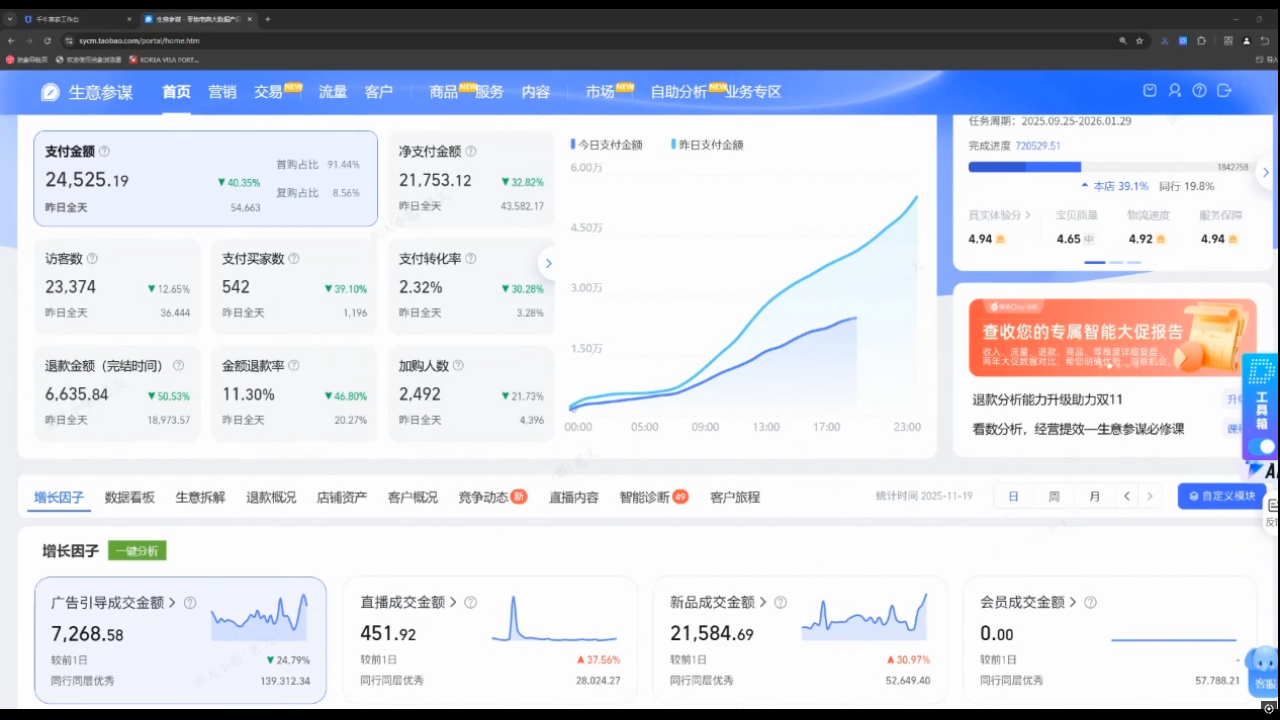Select the 月 date range option
The width and height of the screenshot is (1280, 720).
coord(1094,496)
